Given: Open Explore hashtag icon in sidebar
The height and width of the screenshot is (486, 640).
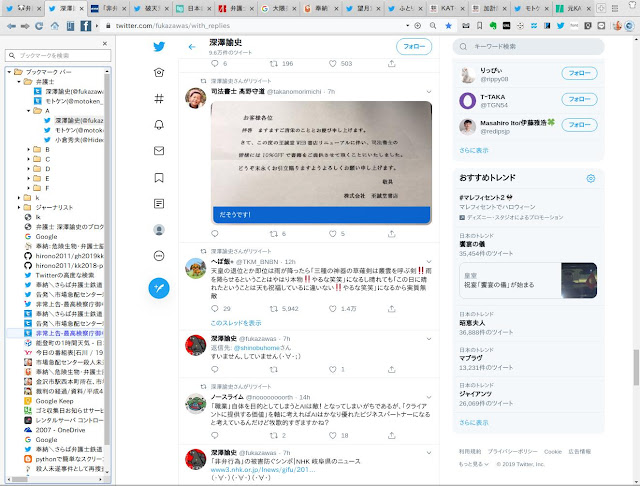Looking at the screenshot, I should [x=159, y=98].
